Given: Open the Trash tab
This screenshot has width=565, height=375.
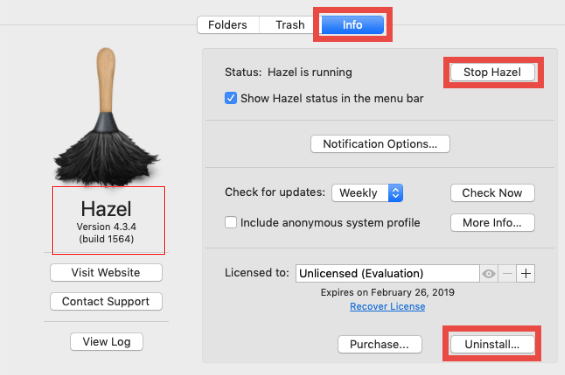Looking at the screenshot, I should pyautogui.click(x=290, y=25).
